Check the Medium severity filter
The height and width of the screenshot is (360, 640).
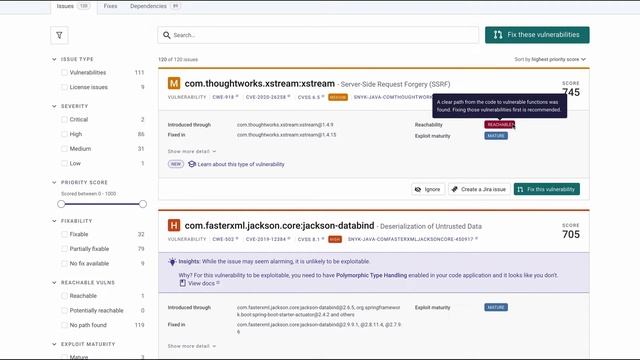pos(64,149)
